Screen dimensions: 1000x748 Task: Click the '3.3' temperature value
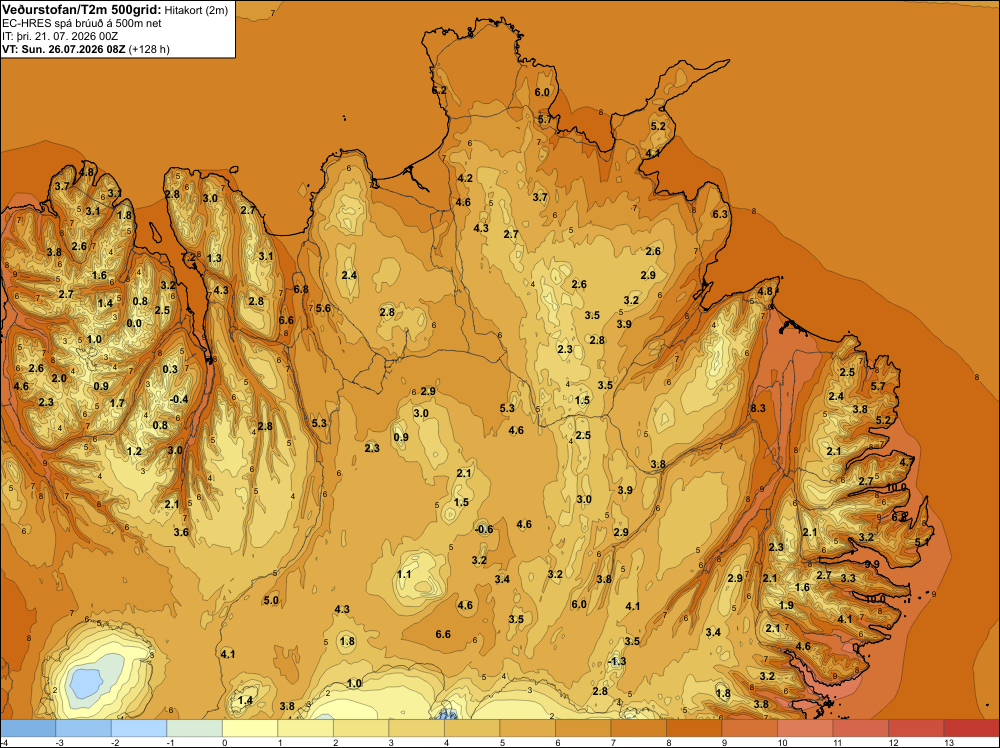click(848, 578)
